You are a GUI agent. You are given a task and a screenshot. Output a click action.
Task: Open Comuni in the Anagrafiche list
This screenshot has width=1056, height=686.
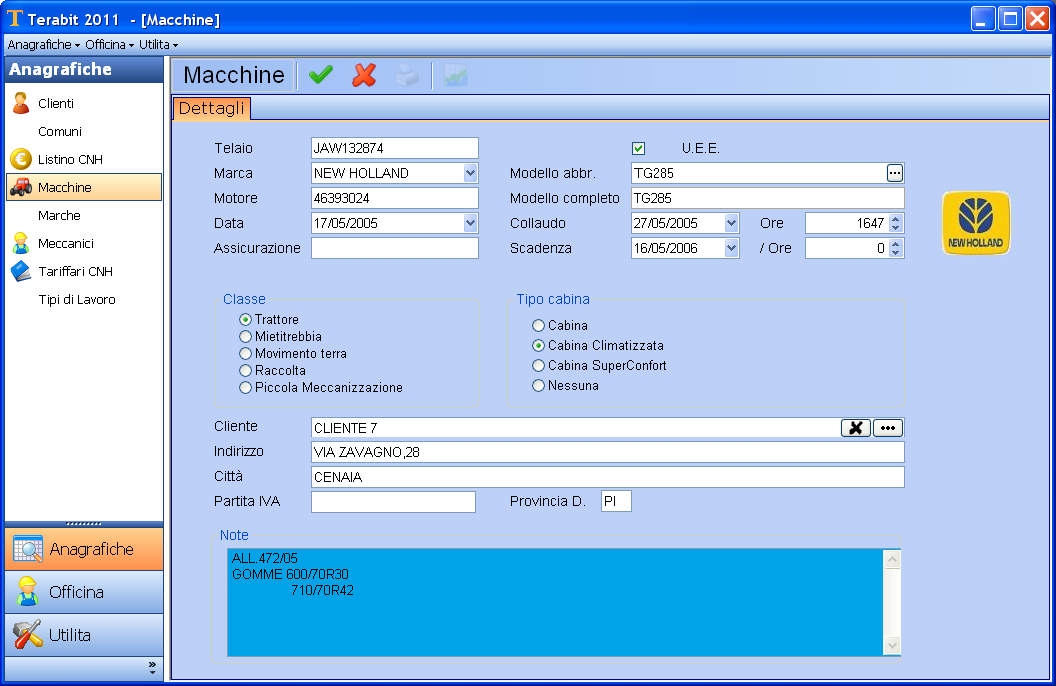[60, 131]
